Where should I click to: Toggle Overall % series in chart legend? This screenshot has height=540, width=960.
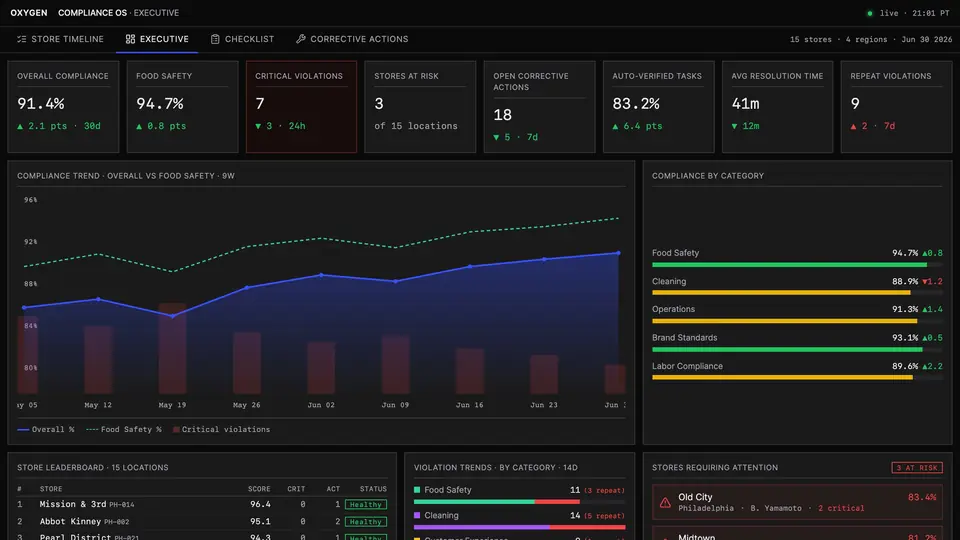click(x=46, y=430)
